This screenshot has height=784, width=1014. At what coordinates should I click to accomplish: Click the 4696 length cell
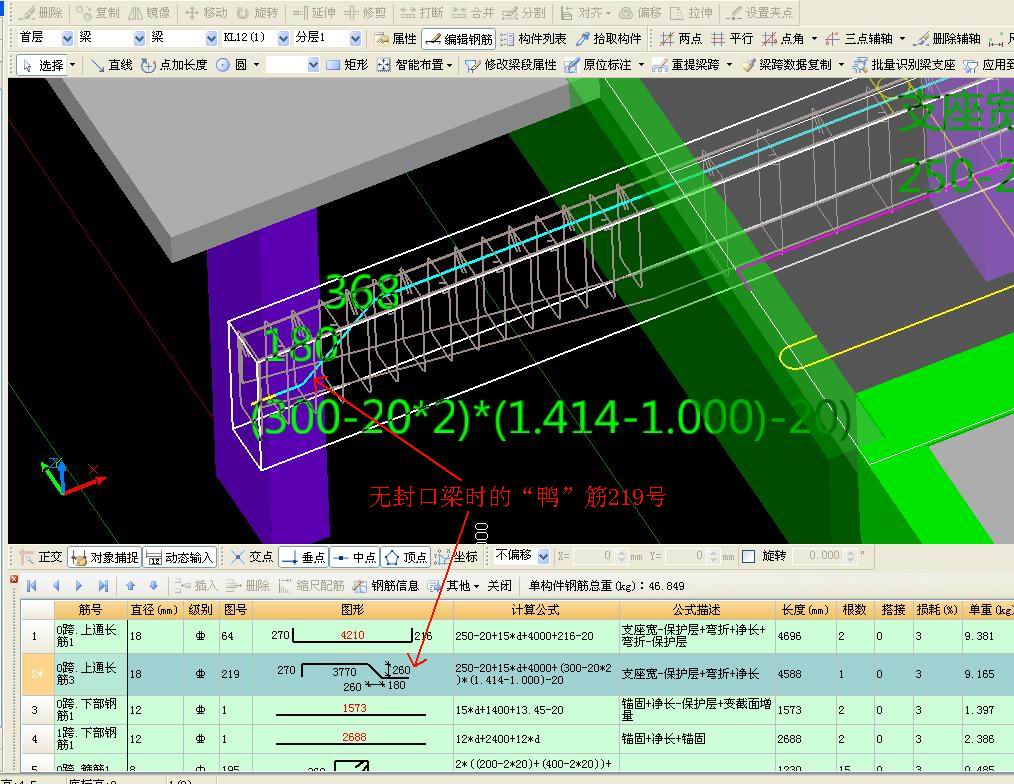(805, 636)
